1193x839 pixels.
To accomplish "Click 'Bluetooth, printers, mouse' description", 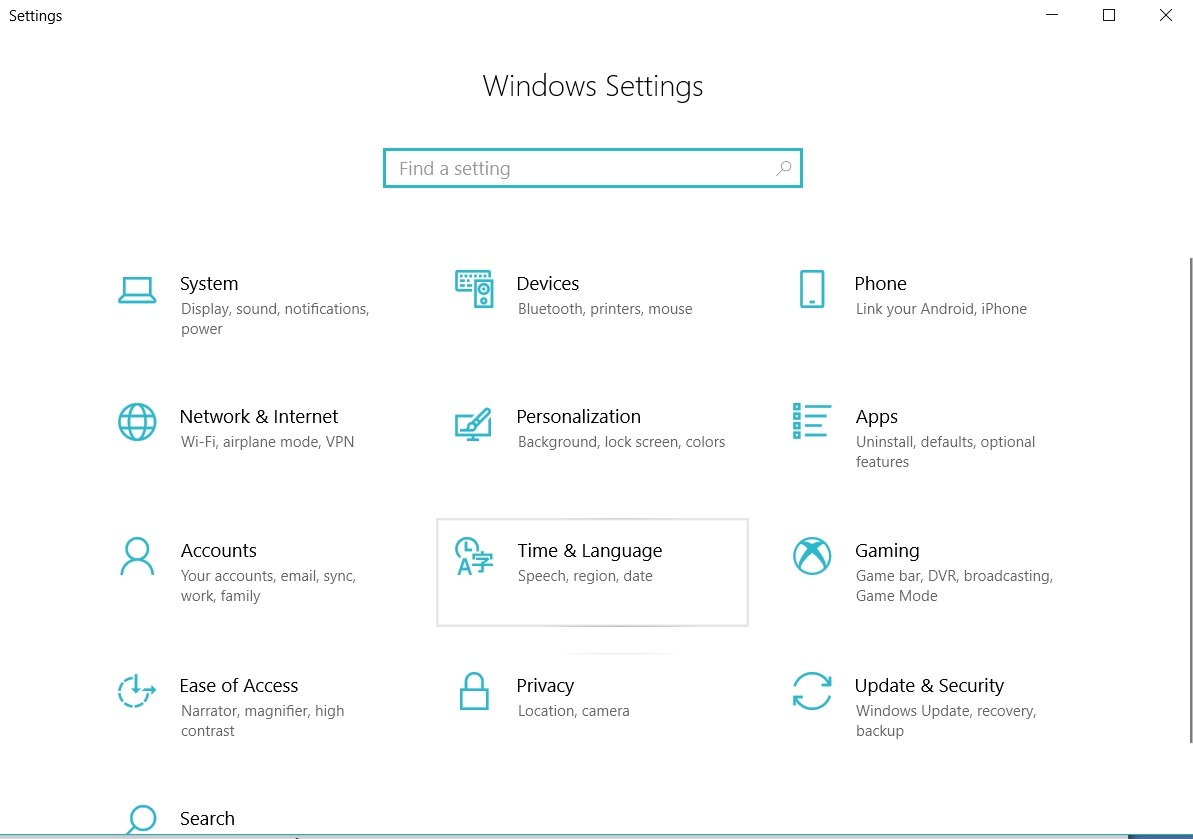I will click(x=605, y=309).
